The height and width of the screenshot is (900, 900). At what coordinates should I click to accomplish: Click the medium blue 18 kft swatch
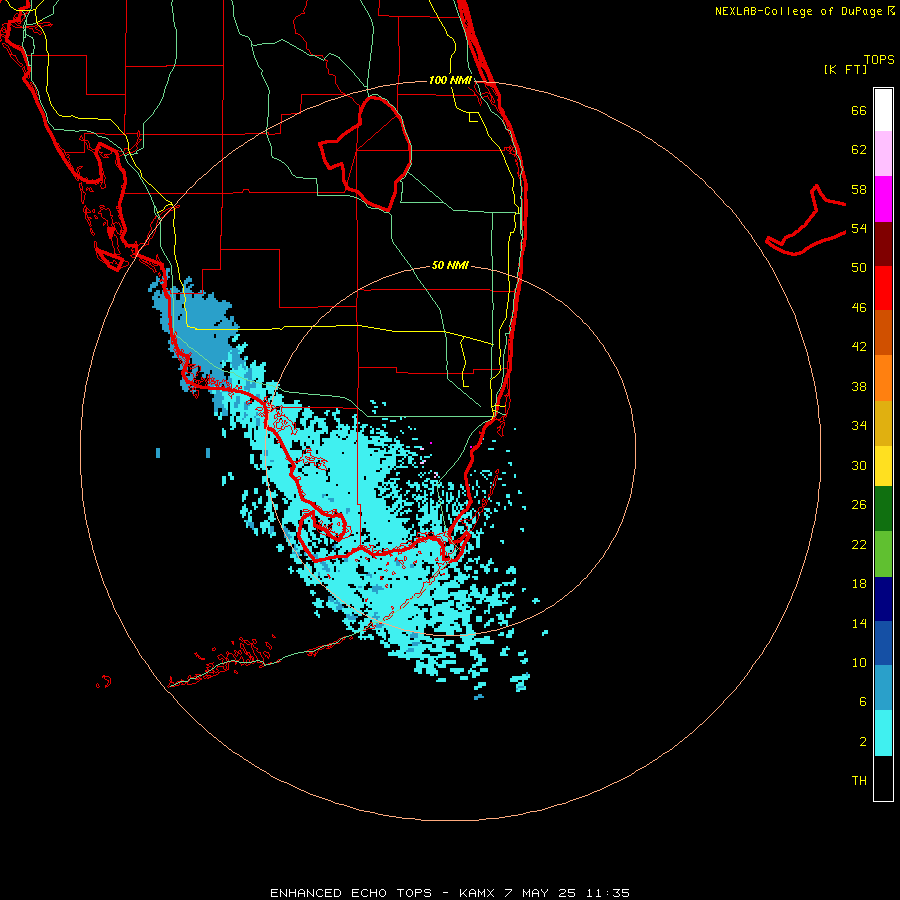[x=883, y=643]
